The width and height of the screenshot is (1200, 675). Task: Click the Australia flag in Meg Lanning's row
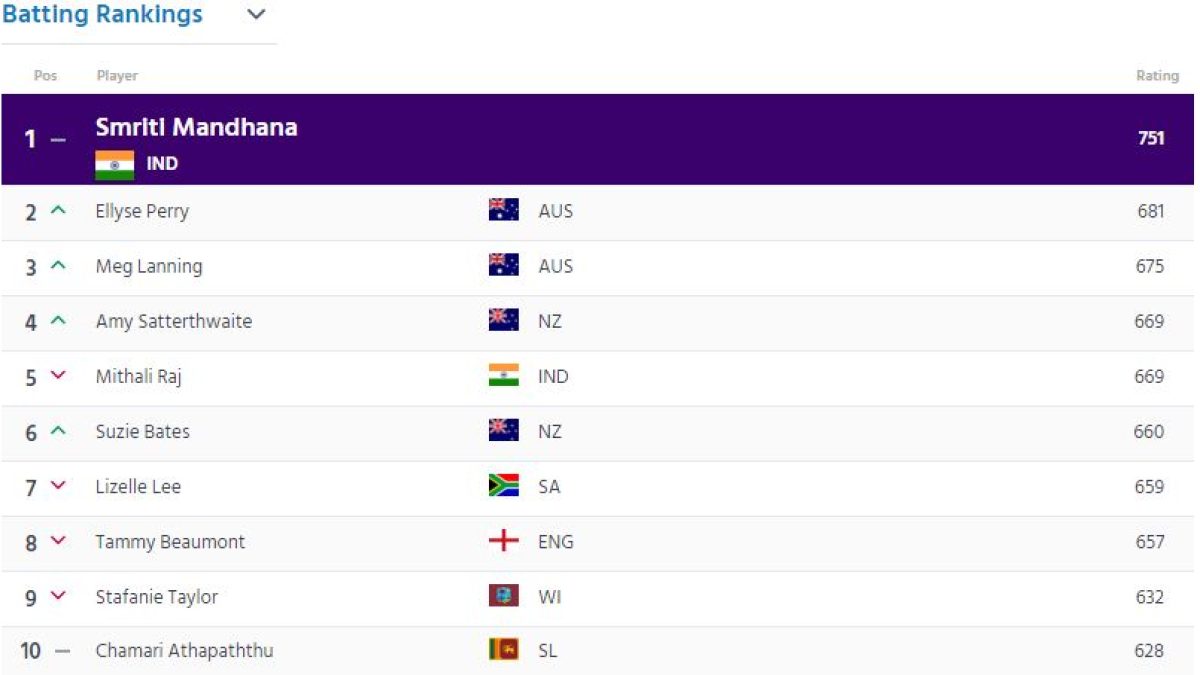point(503,265)
